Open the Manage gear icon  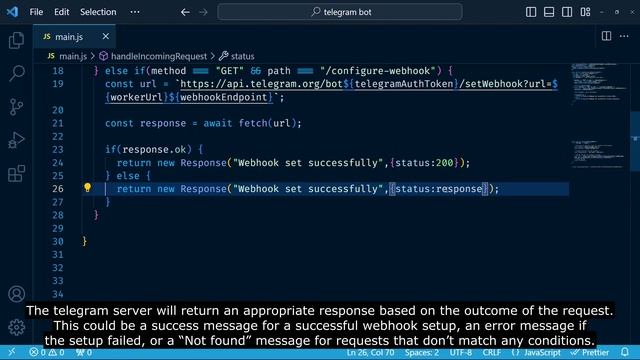click(16, 327)
